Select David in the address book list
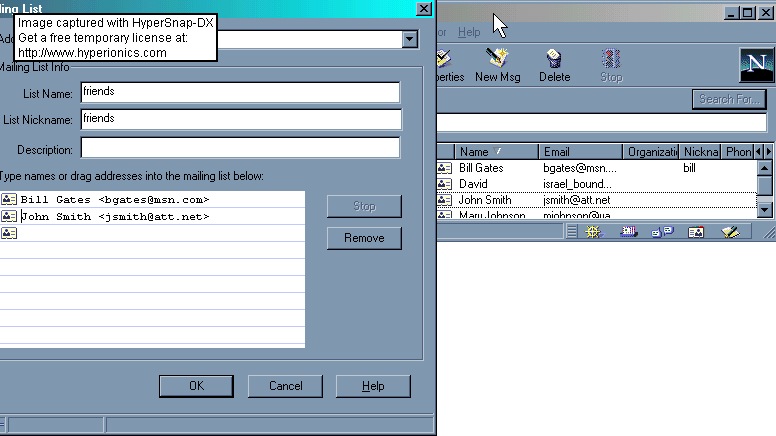The height and width of the screenshot is (436, 776). coord(473,184)
